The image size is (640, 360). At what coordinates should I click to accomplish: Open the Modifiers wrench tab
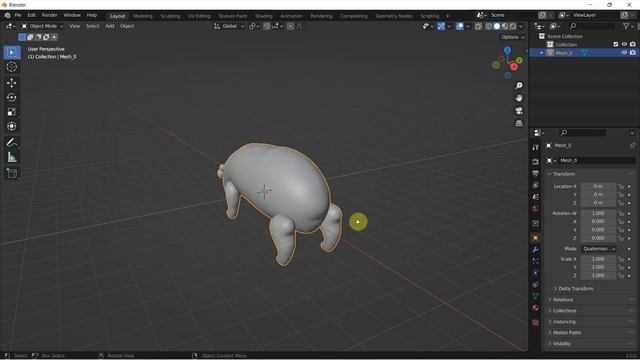coord(536,249)
